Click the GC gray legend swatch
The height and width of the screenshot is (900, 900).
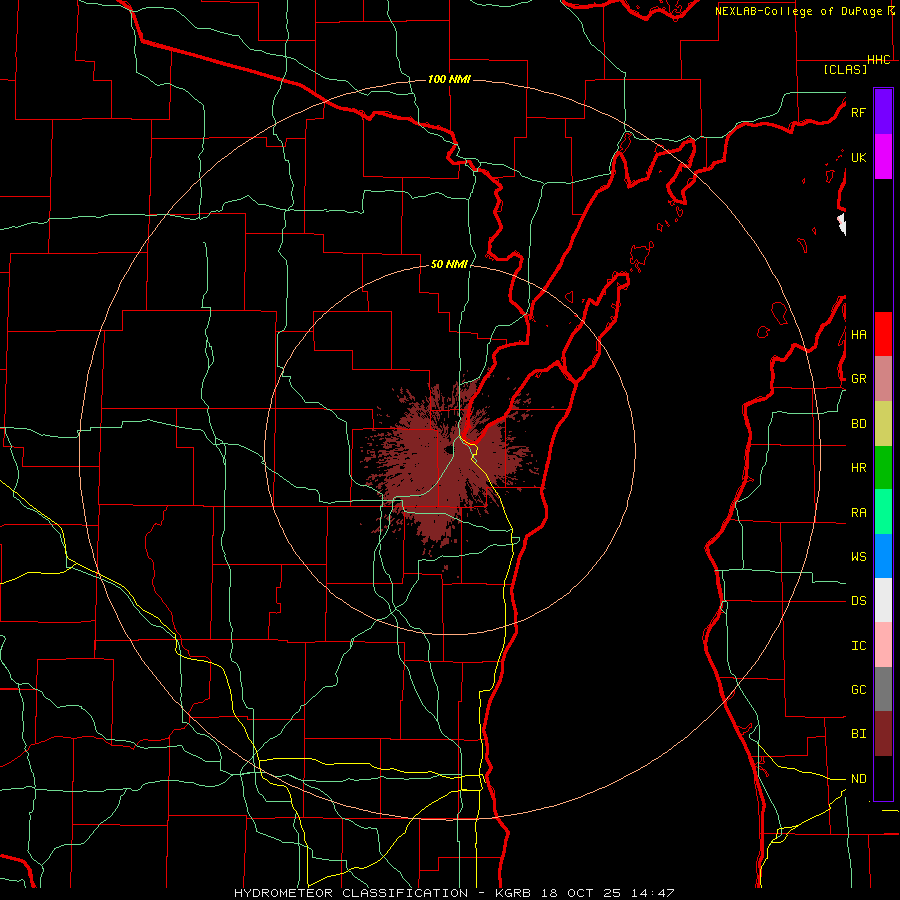pyautogui.click(x=883, y=689)
